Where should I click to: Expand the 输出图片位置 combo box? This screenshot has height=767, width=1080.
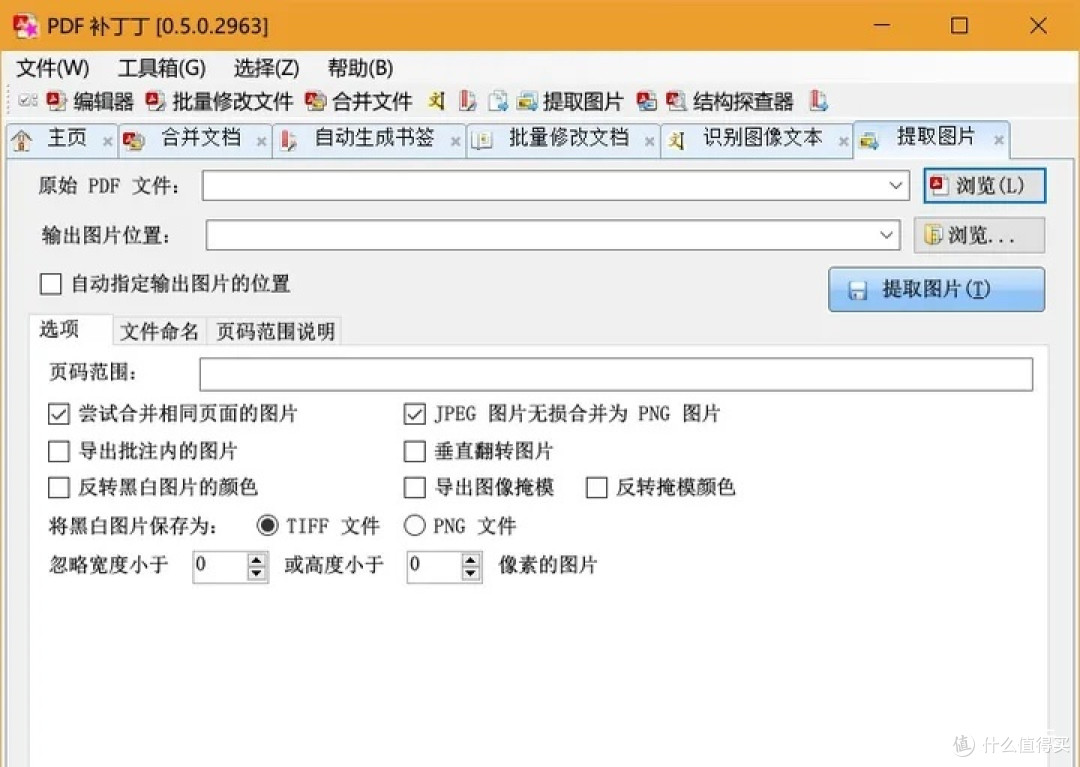tap(885, 235)
